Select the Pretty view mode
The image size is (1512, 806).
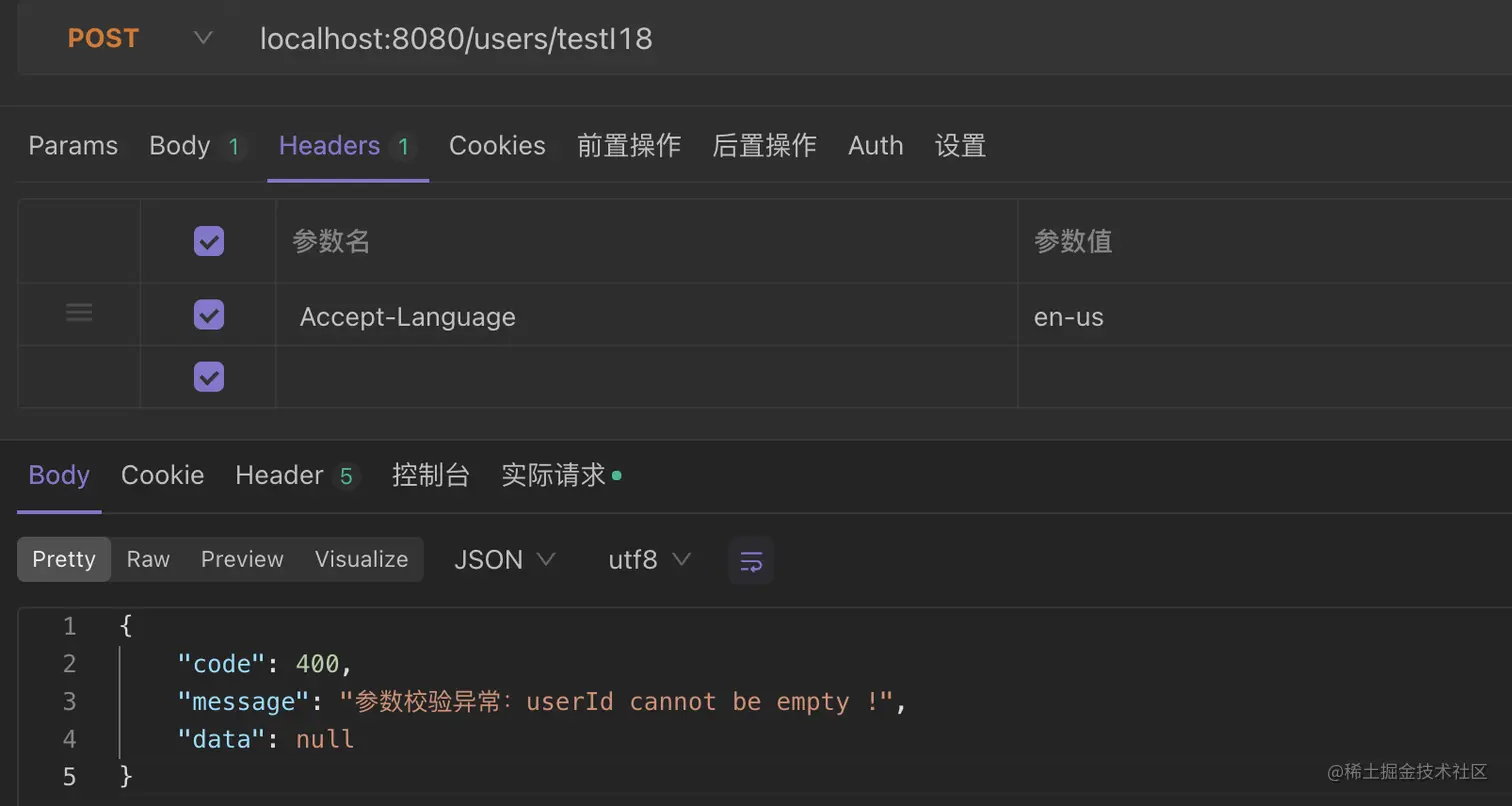pos(64,559)
